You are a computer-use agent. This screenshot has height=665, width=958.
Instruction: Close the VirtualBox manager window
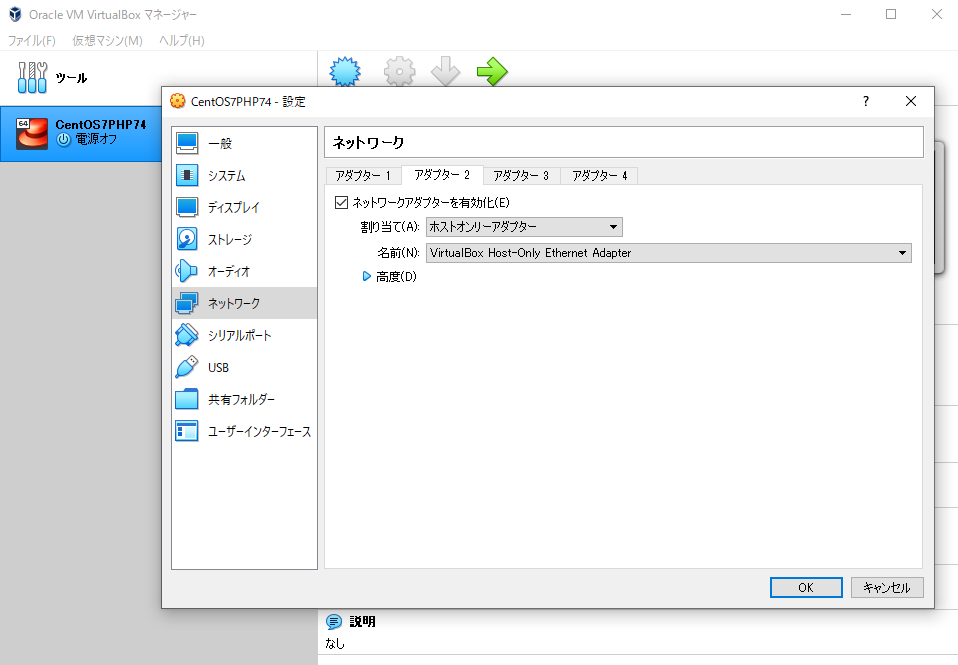[937, 14]
